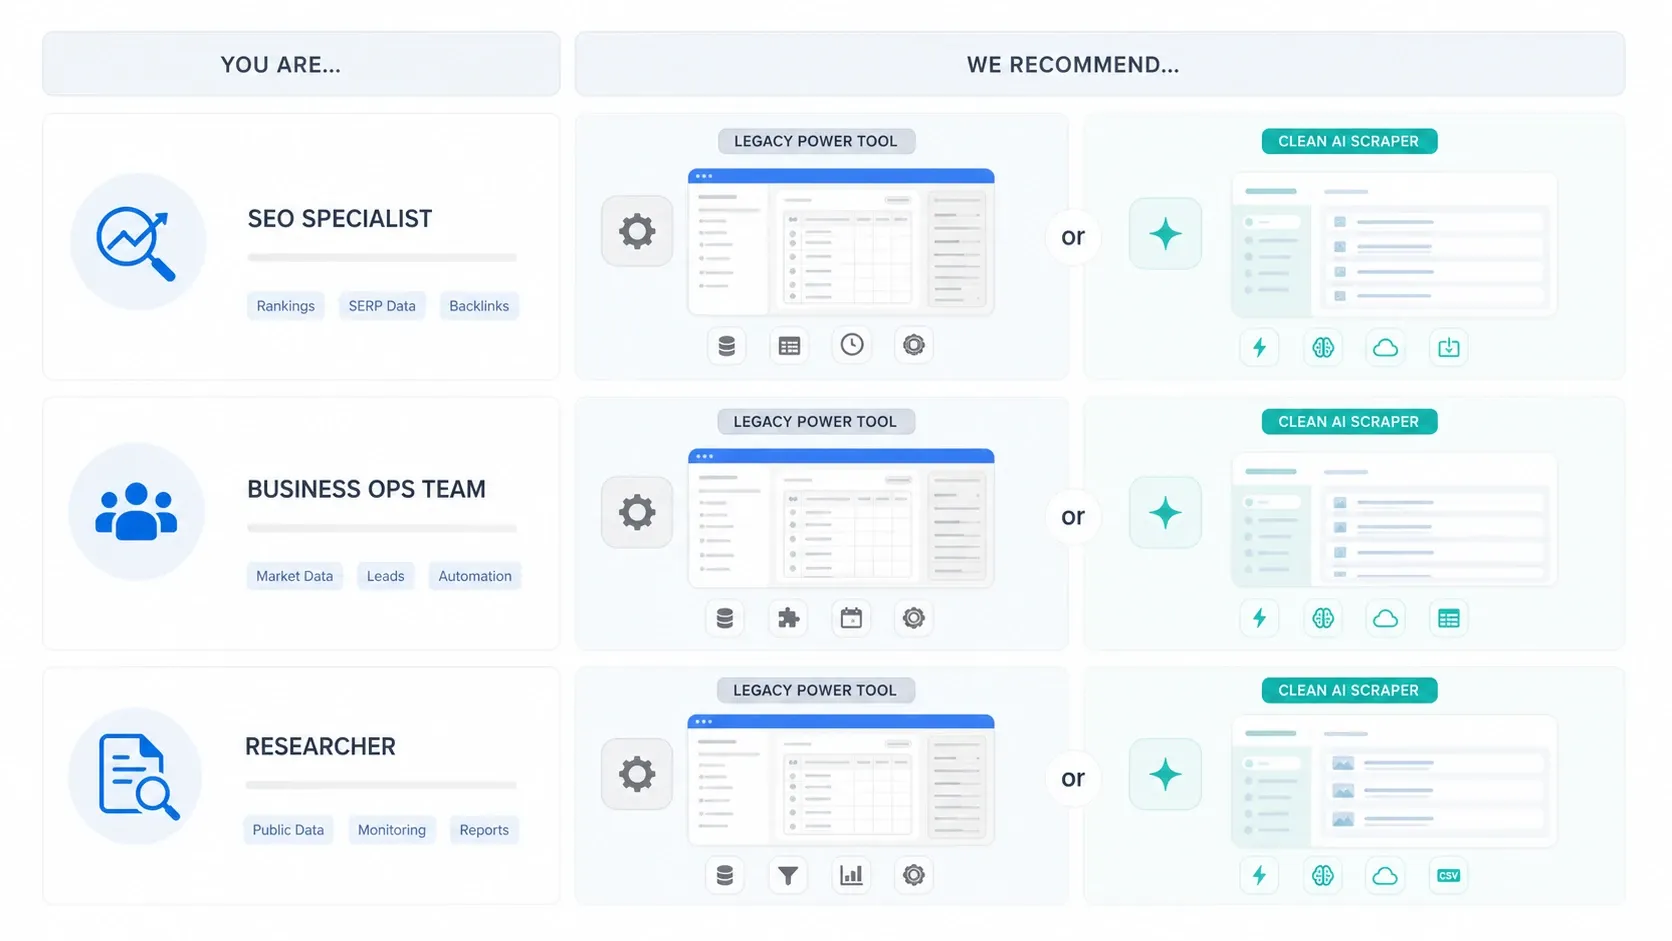The height and width of the screenshot is (941, 1672).
Task: Click the "or" circle in Business Ops row
Action: click(1073, 517)
